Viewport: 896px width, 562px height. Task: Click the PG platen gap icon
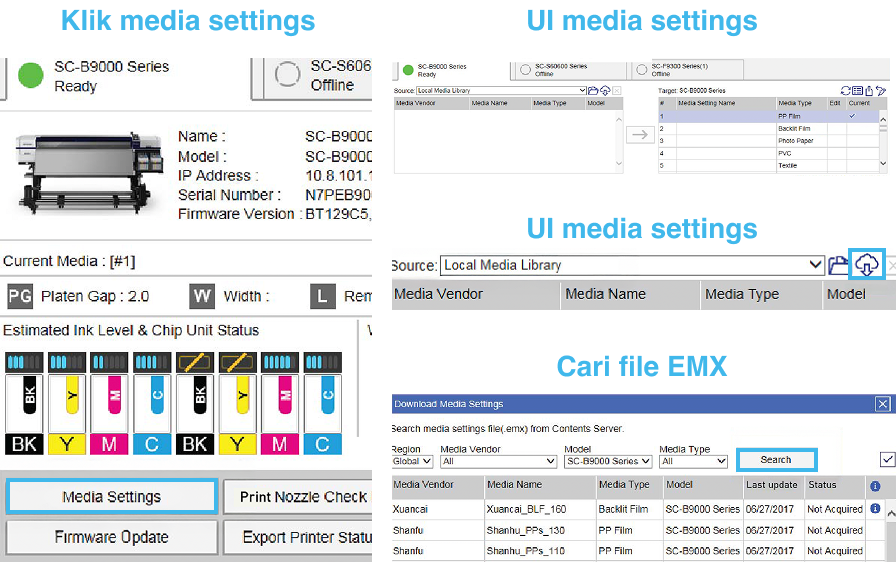click(x=20, y=296)
